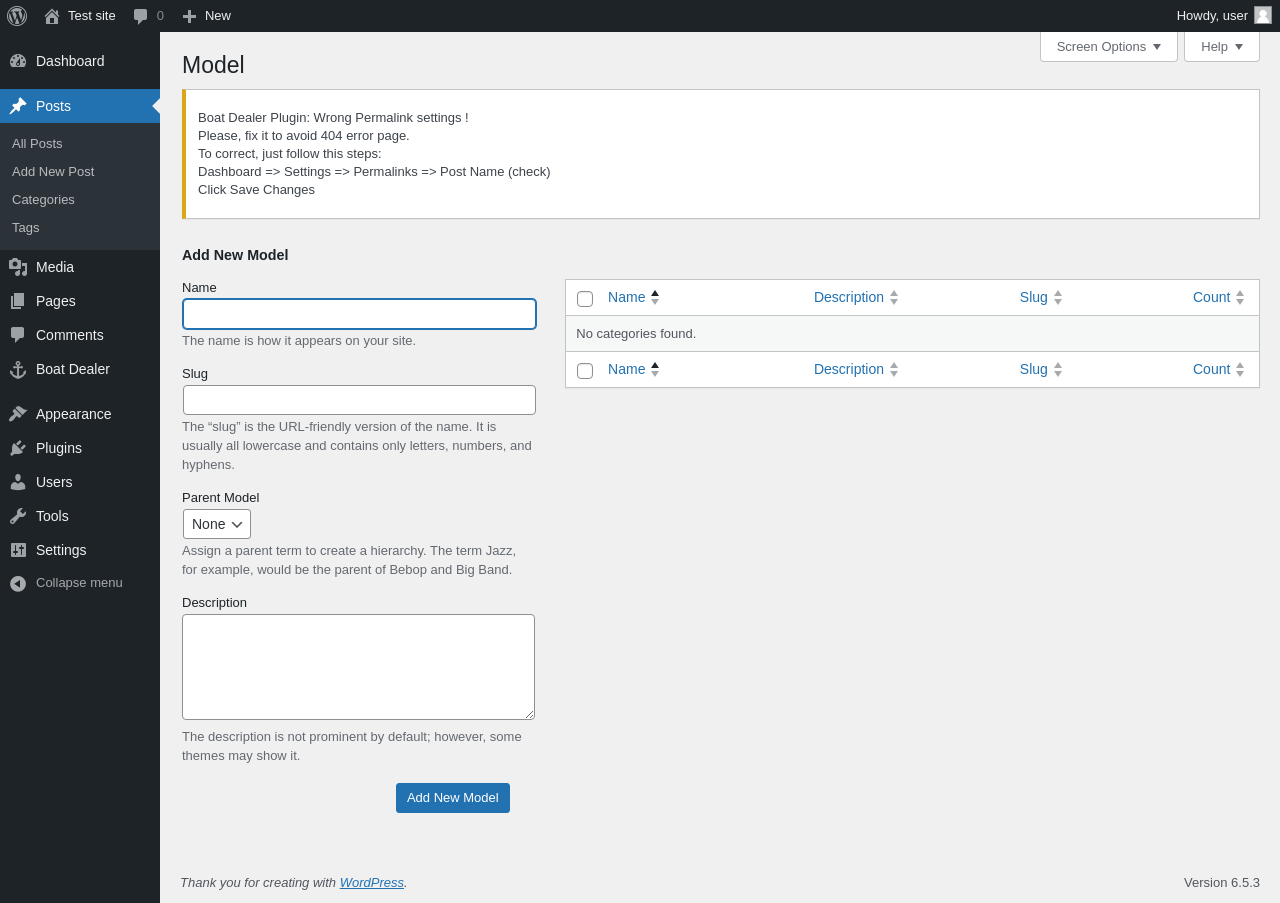Open the Test site home icon
1280x903 pixels.
point(52,16)
